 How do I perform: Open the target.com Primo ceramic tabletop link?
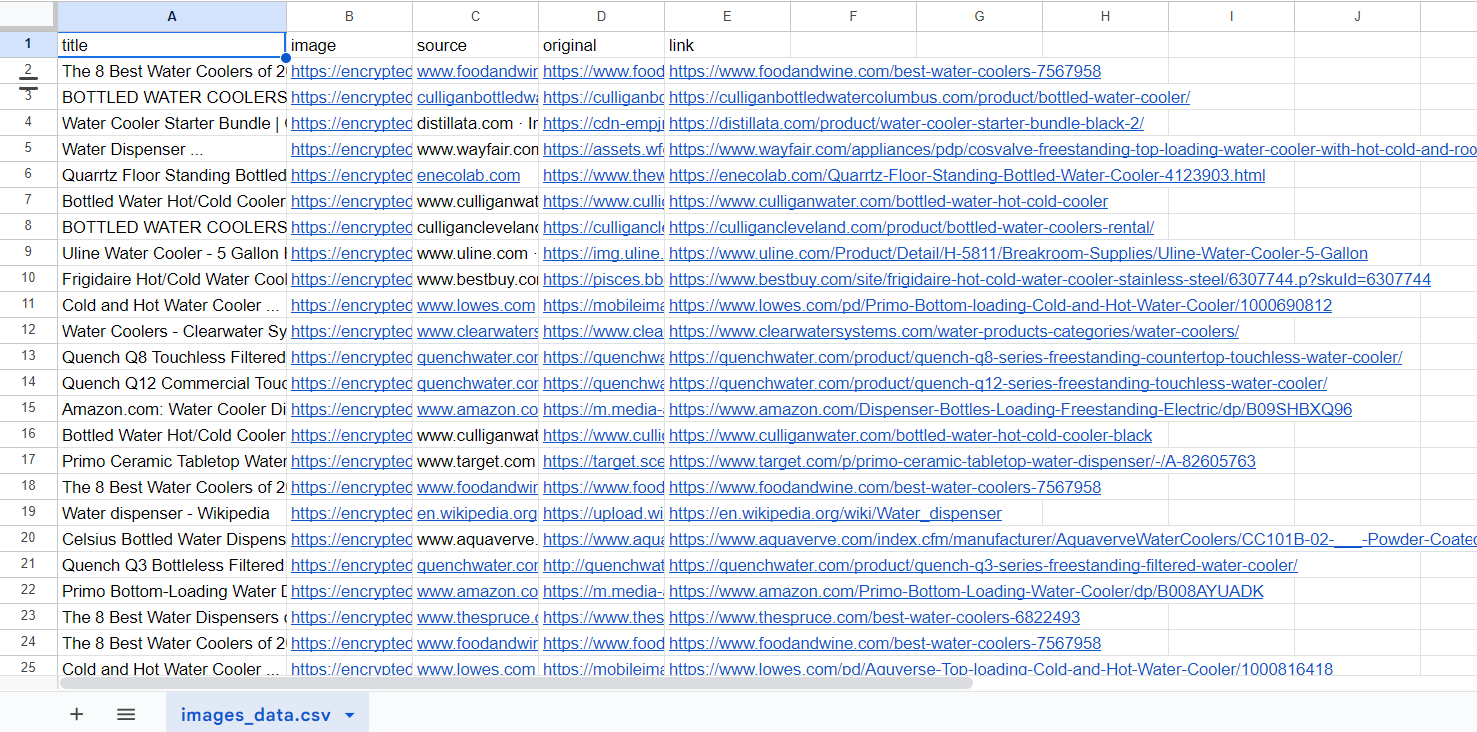962,461
